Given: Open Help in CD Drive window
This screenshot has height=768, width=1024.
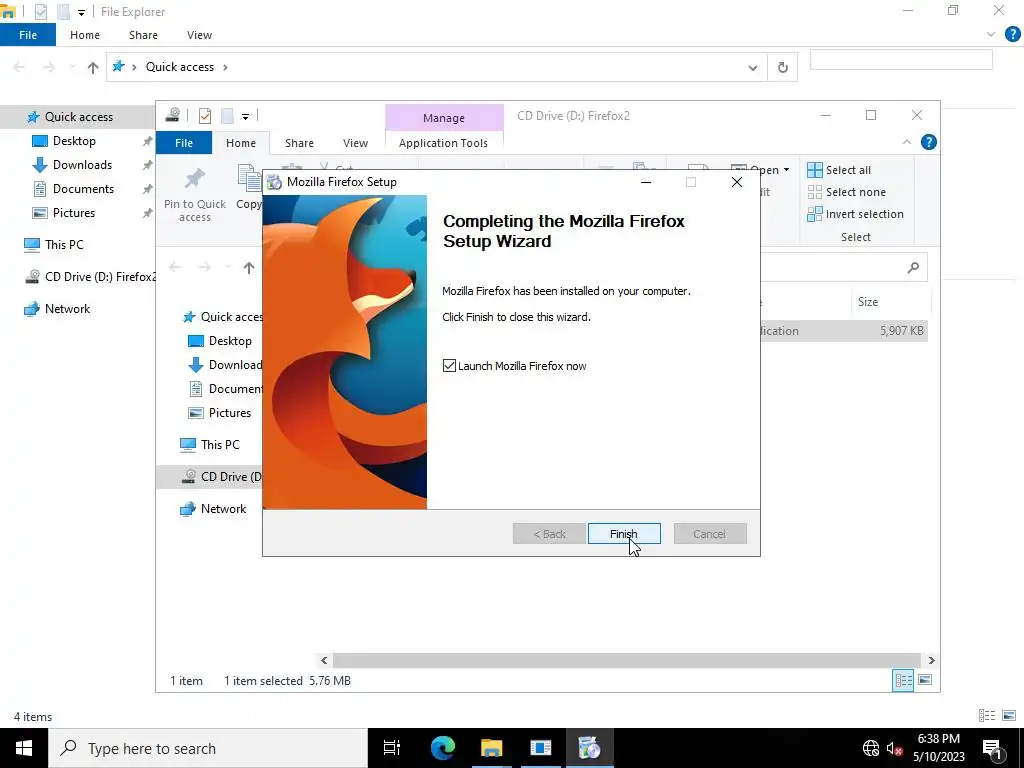Looking at the screenshot, I should coord(929,142).
